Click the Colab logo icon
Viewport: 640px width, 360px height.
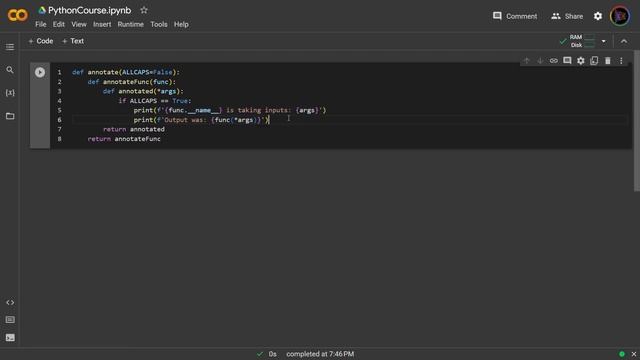click(18, 16)
